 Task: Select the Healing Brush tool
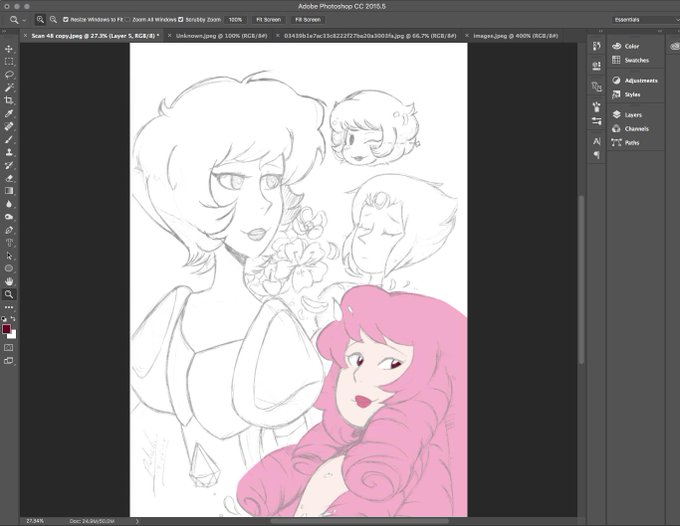pos(9,126)
